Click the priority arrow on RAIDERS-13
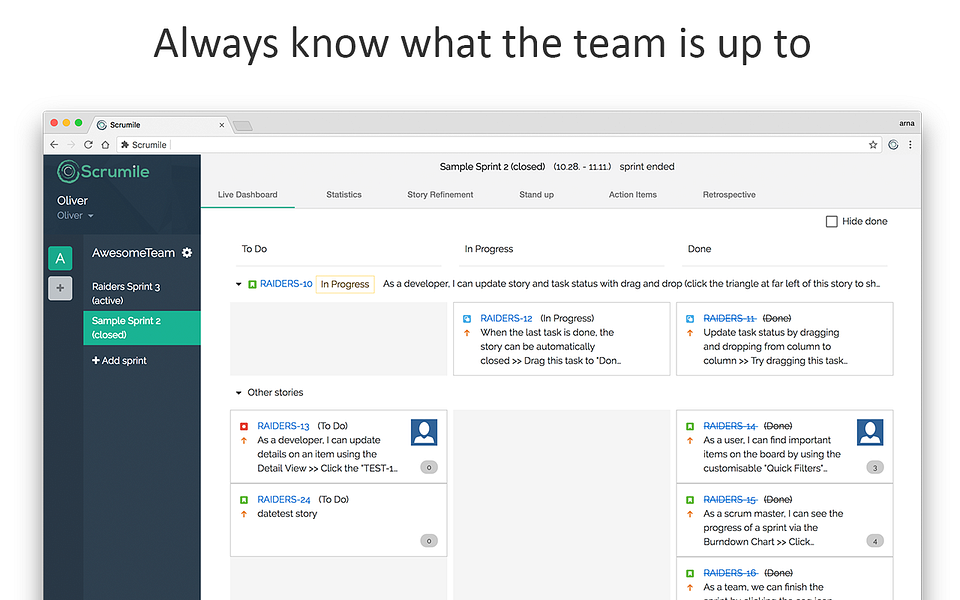Image resolution: width=960 pixels, height=600 pixels. pyautogui.click(x=244, y=440)
